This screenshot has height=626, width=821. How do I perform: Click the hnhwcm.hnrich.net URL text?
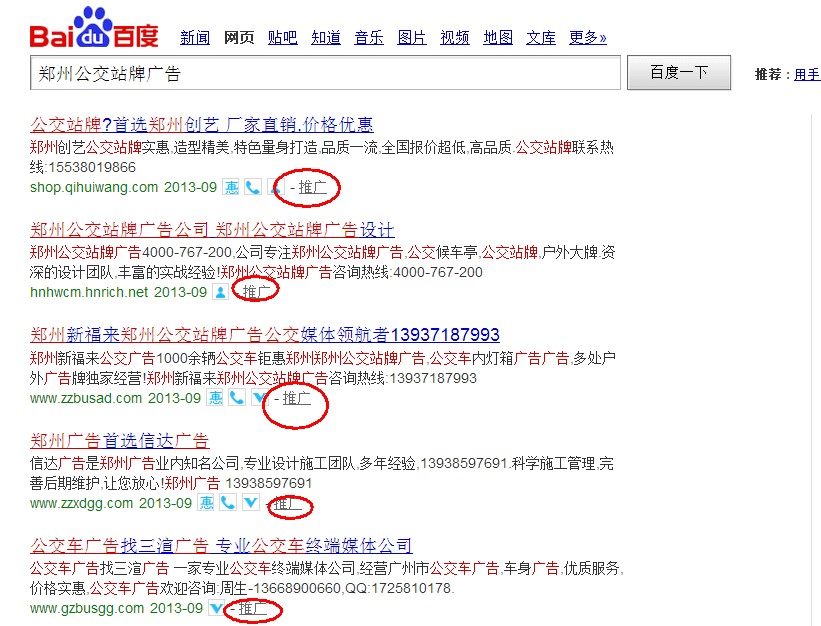89,292
